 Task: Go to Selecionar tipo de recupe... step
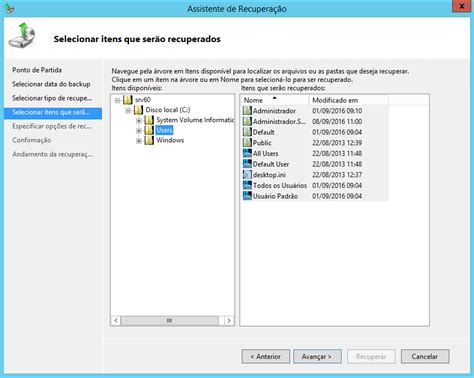pos(52,98)
